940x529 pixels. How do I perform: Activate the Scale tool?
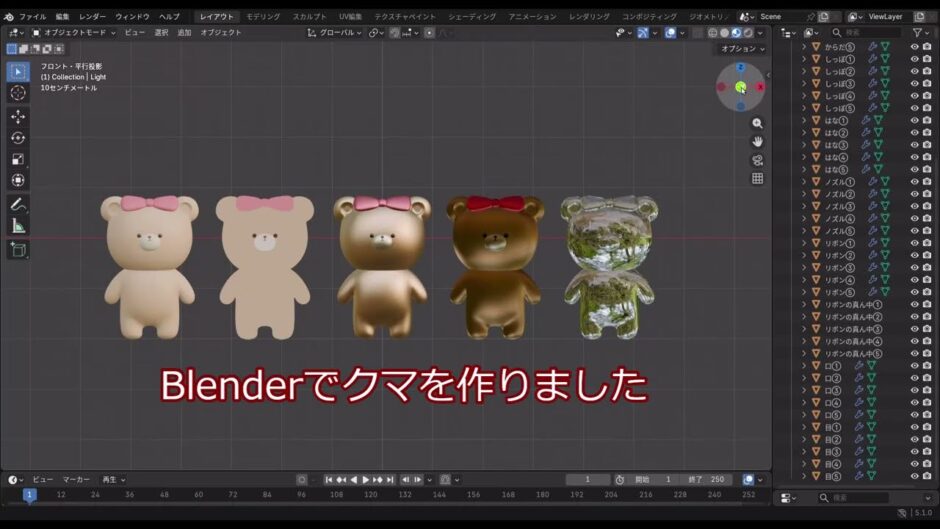pyautogui.click(x=18, y=159)
